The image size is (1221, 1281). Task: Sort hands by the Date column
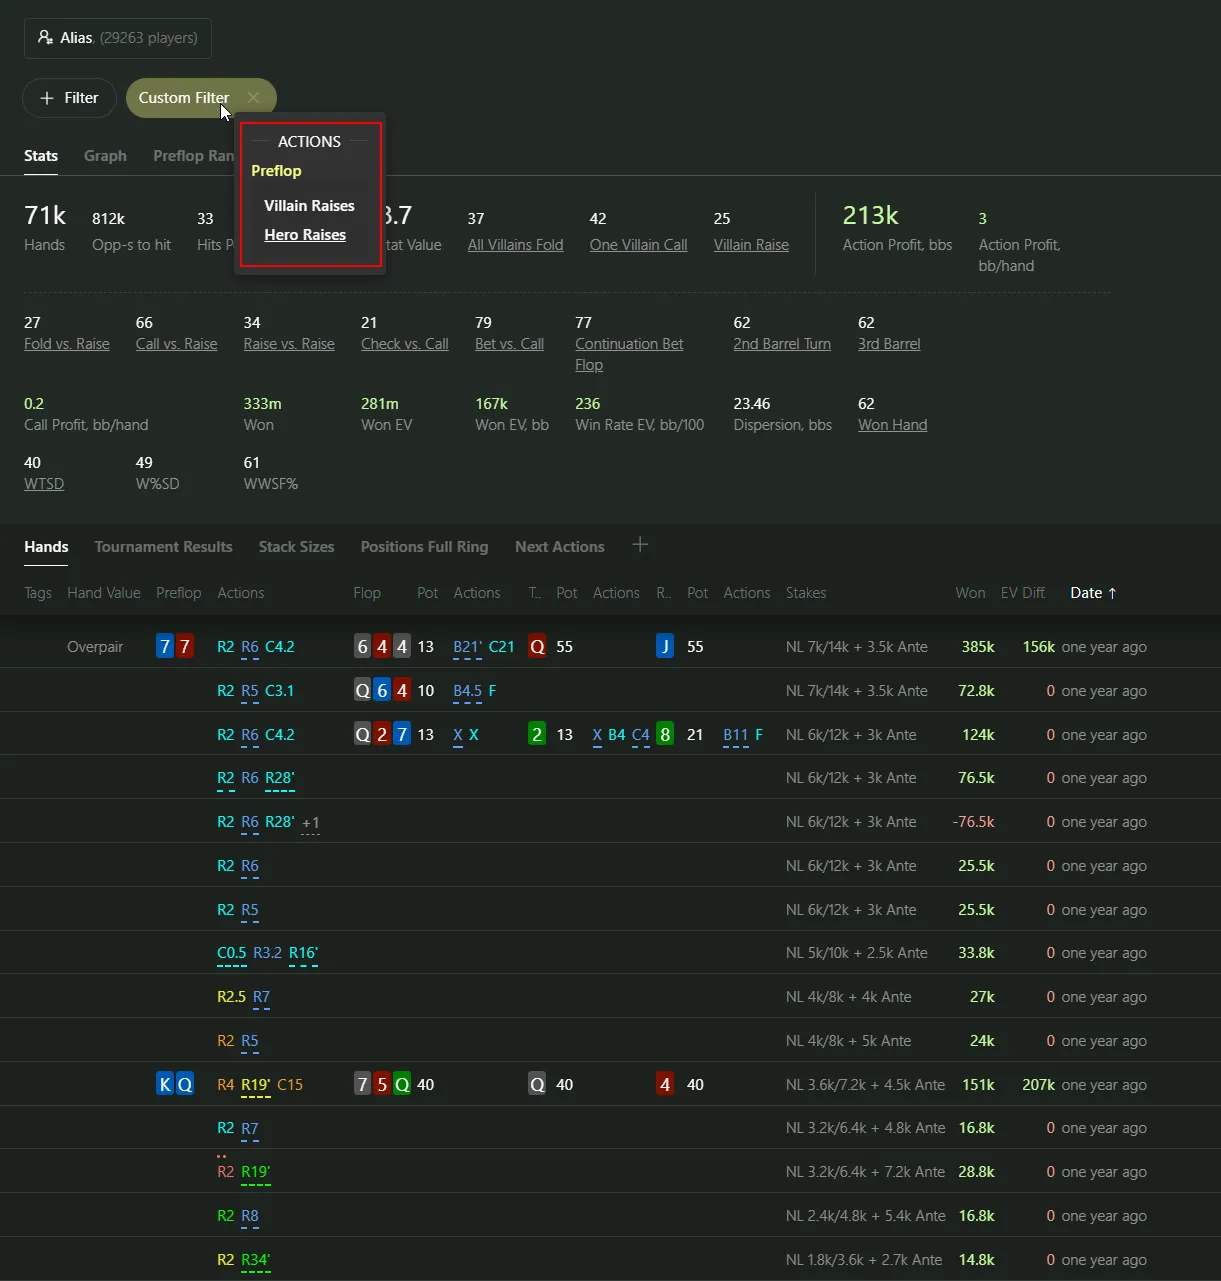click(x=1092, y=593)
